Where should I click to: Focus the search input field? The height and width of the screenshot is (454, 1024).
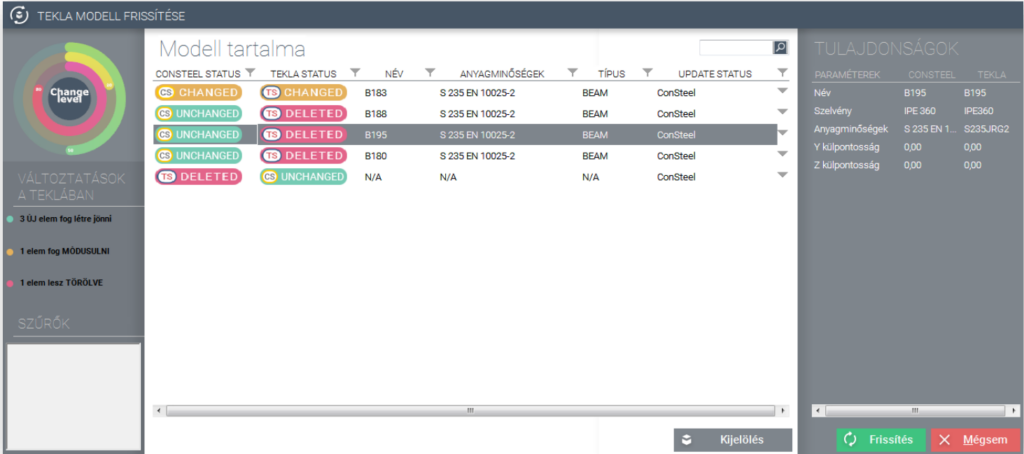pos(736,48)
